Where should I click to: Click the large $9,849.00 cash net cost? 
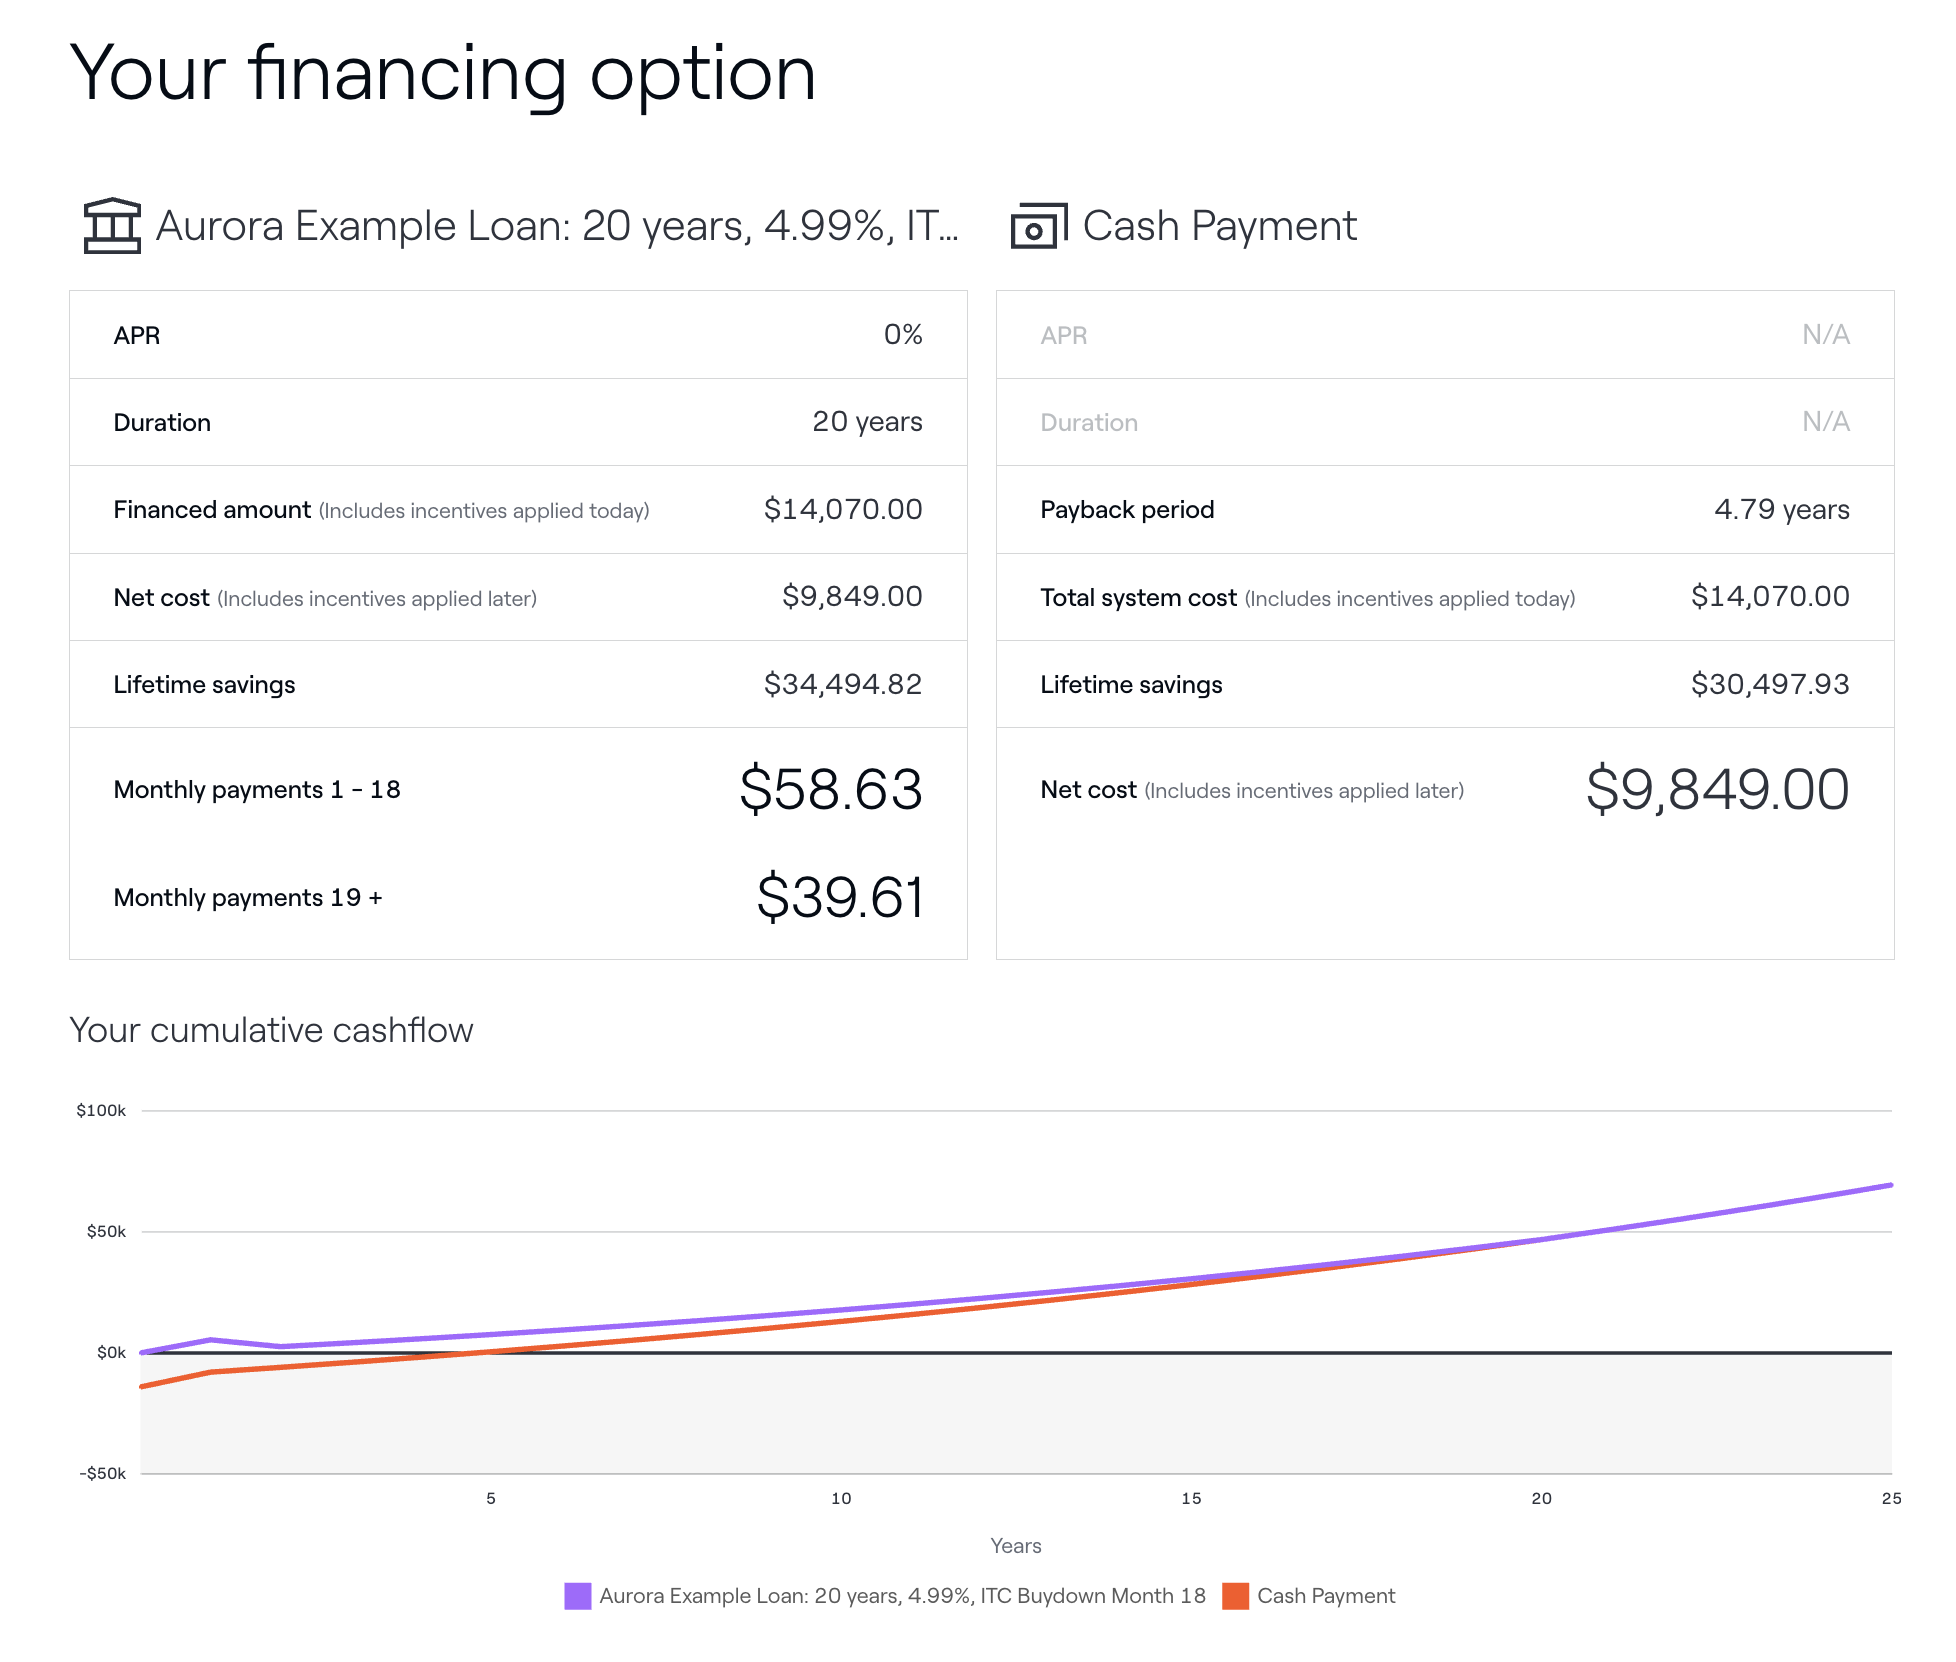click(1717, 790)
